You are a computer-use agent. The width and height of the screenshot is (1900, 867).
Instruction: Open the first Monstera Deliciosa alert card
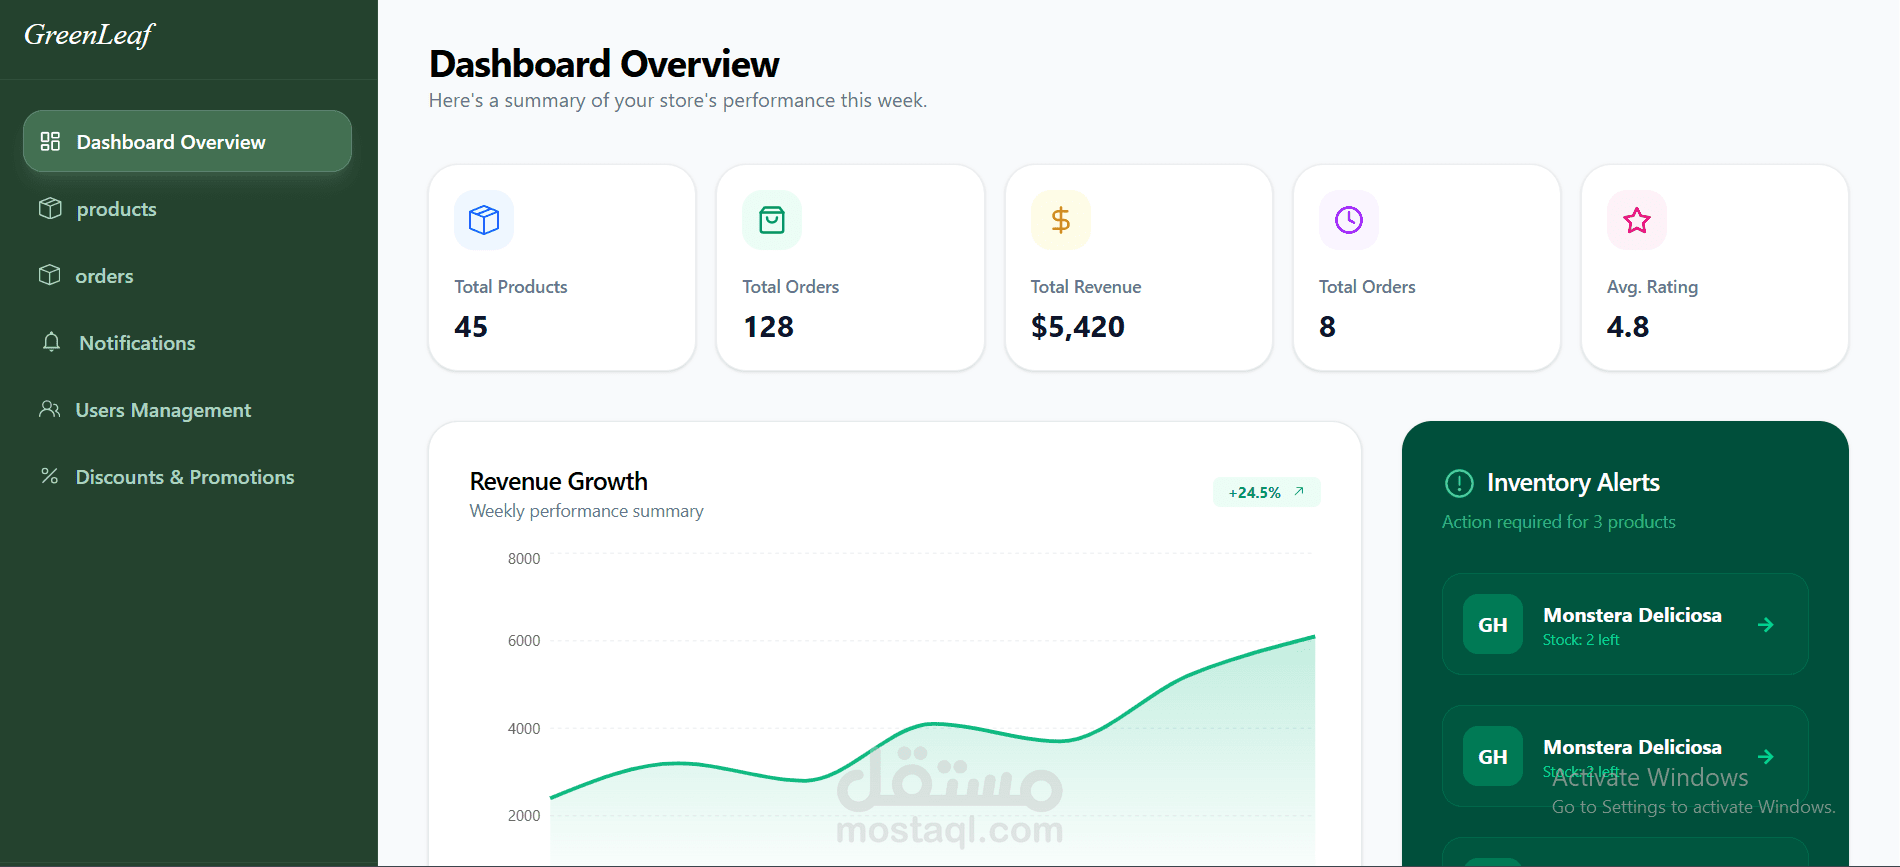point(1625,624)
